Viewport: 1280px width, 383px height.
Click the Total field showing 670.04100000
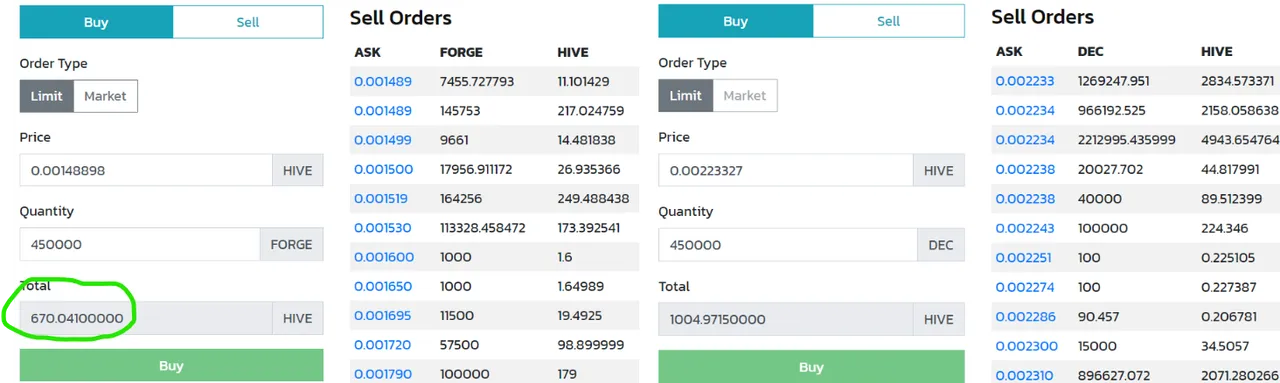coord(146,318)
